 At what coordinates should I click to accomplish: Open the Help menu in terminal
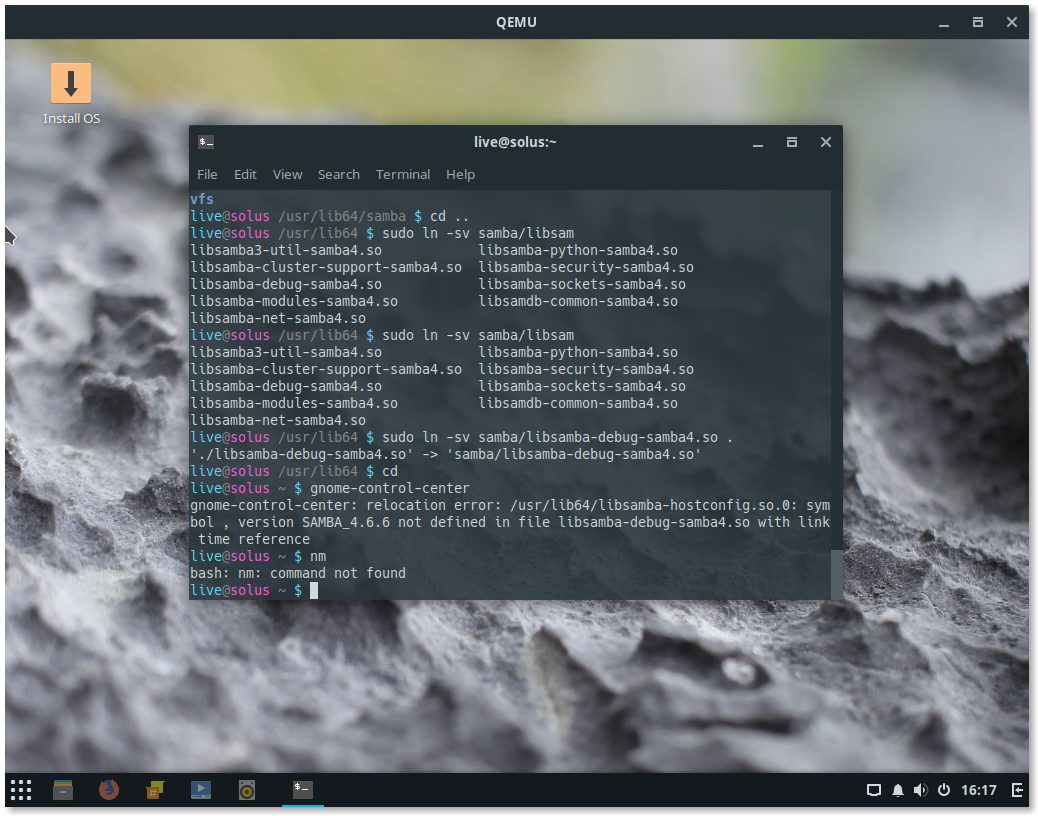click(x=460, y=175)
